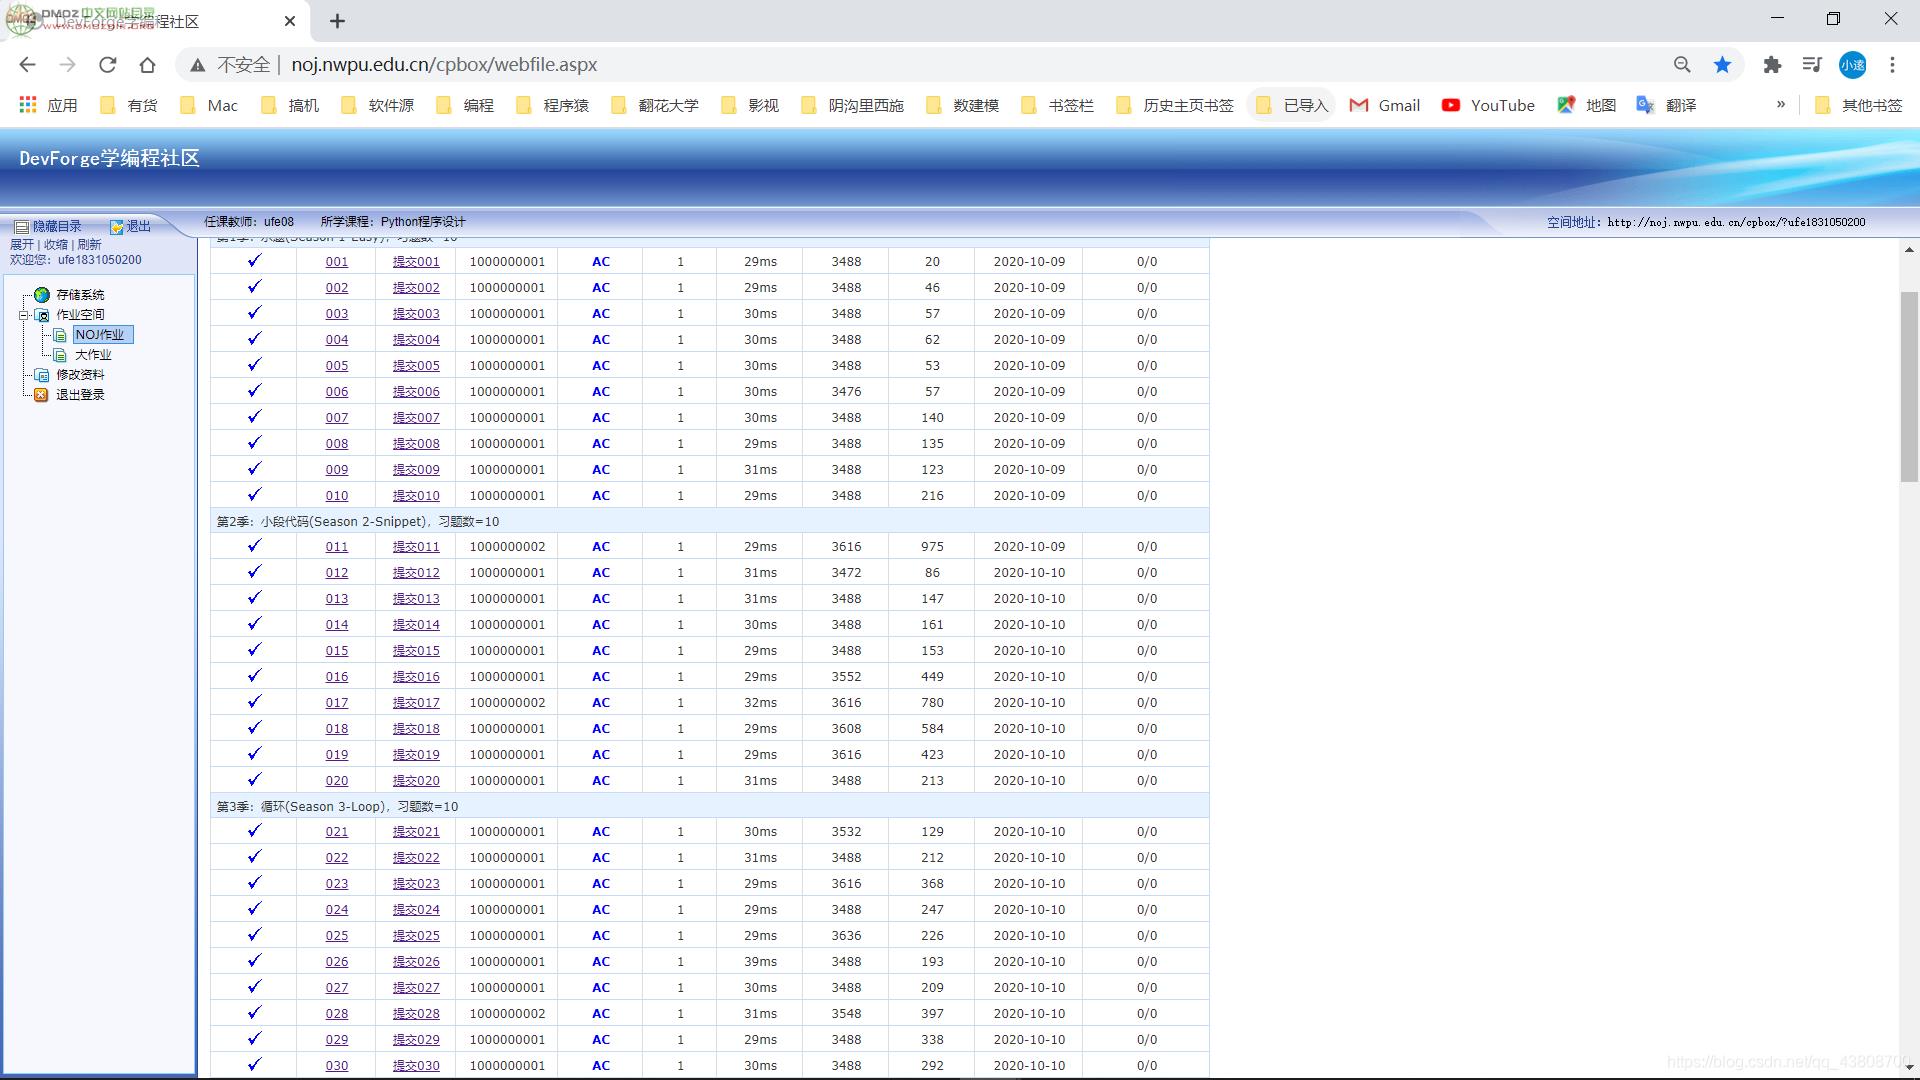Click the 39ms time in row 026
Viewport: 1920px width, 1080px height.
[760, 962]
